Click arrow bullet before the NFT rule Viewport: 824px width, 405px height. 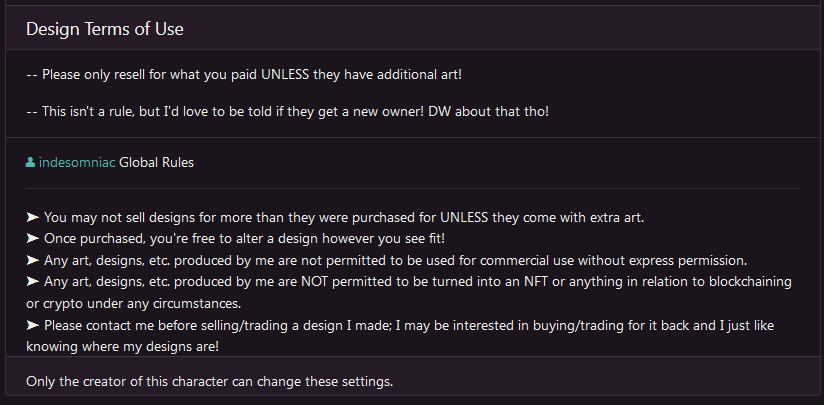pyautogui.click(x=33, y=282)
